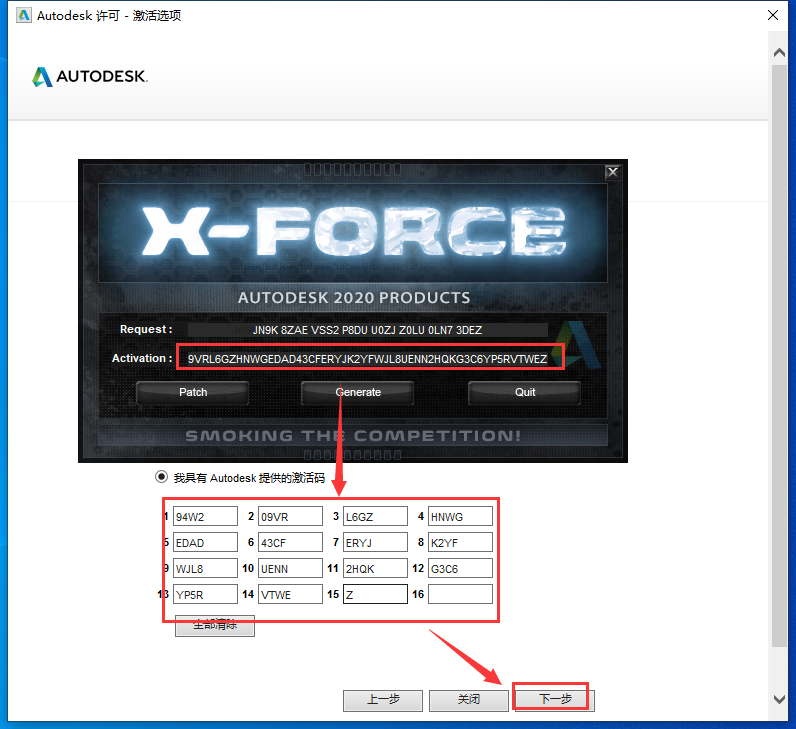The width and height of the screenshot is (796, 729).
Task: Click activation code box 15 containing Z
Action: 375,594
